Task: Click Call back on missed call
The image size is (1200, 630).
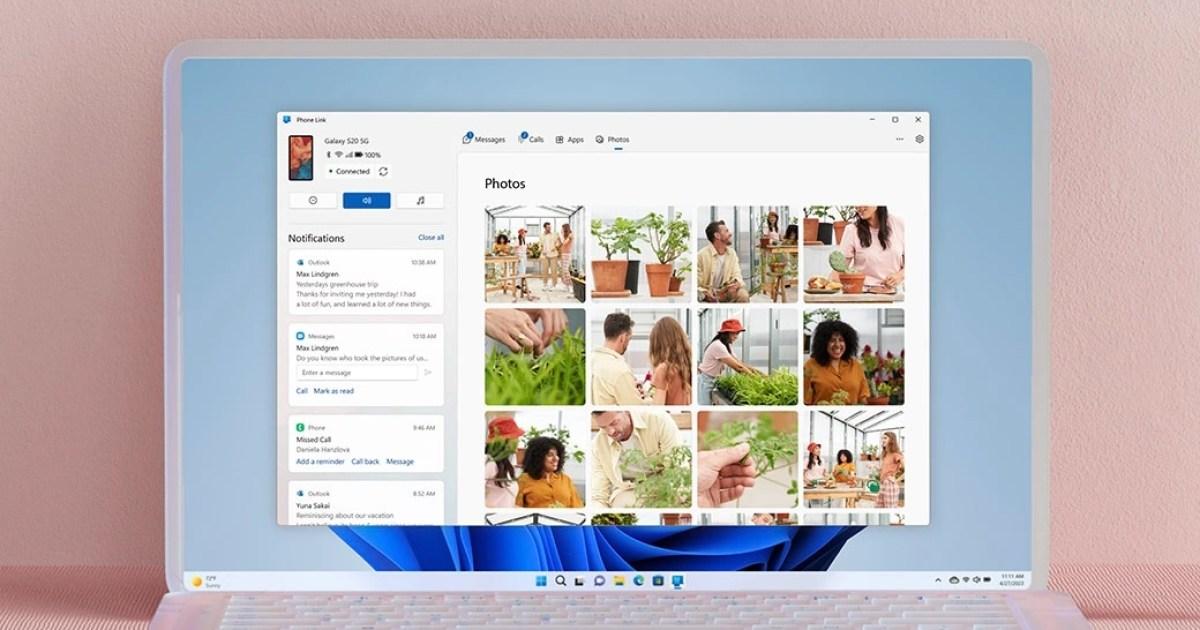Action: 365,462
